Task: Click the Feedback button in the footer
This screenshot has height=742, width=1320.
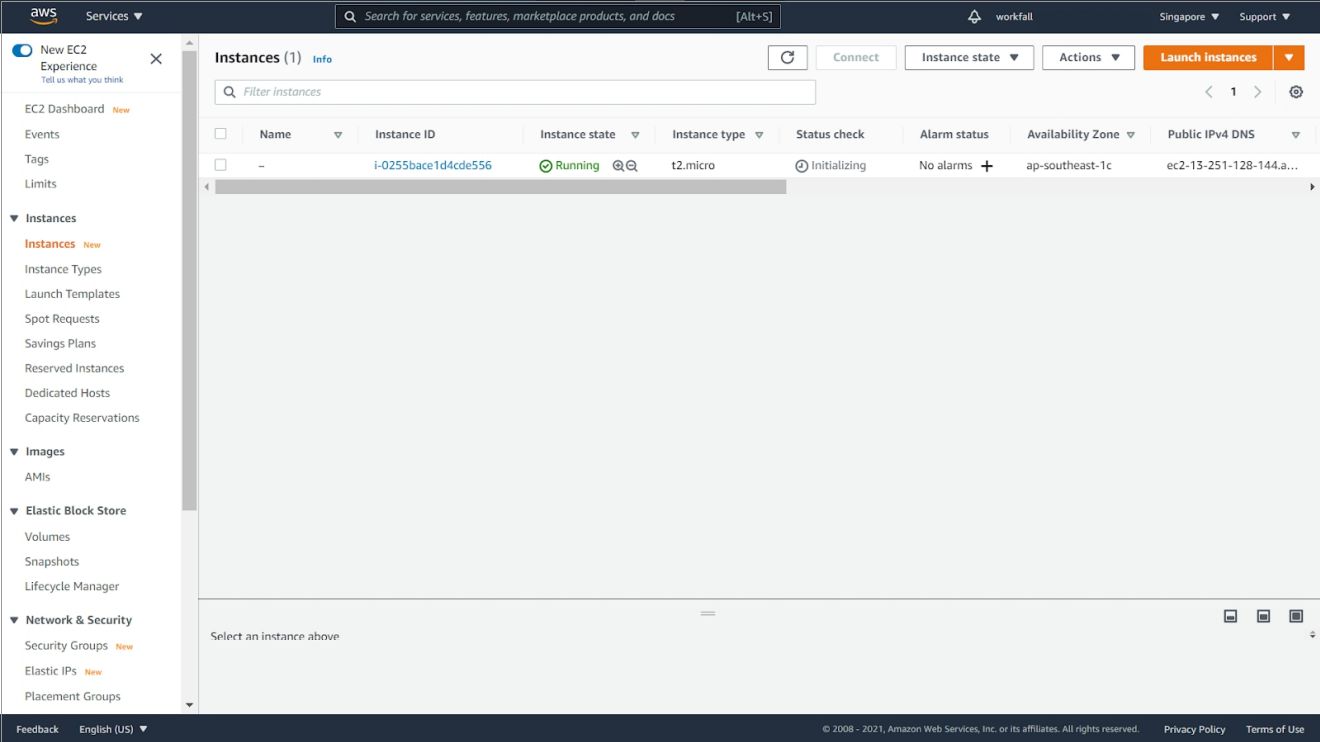Action: [37, 729]
